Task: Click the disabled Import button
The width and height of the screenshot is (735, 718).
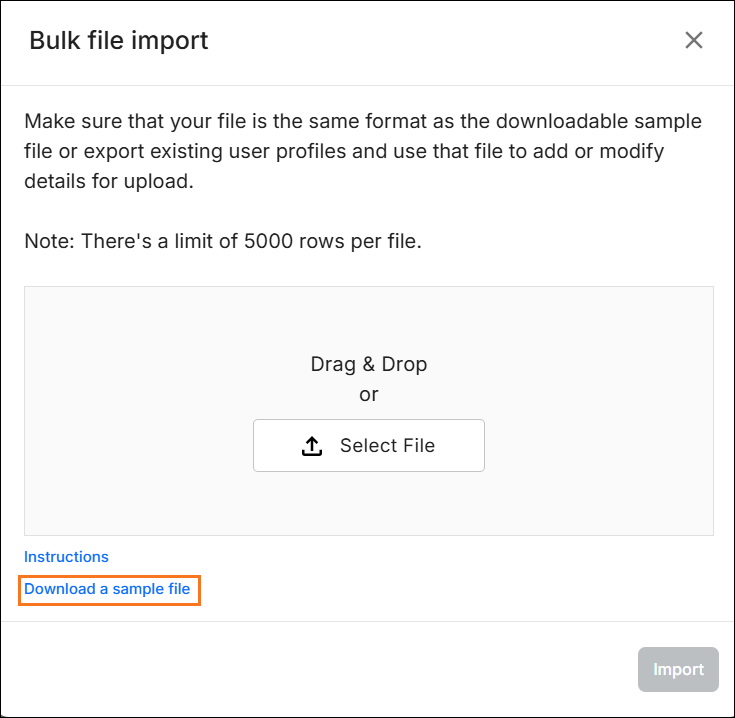Action: pos(678,670)
